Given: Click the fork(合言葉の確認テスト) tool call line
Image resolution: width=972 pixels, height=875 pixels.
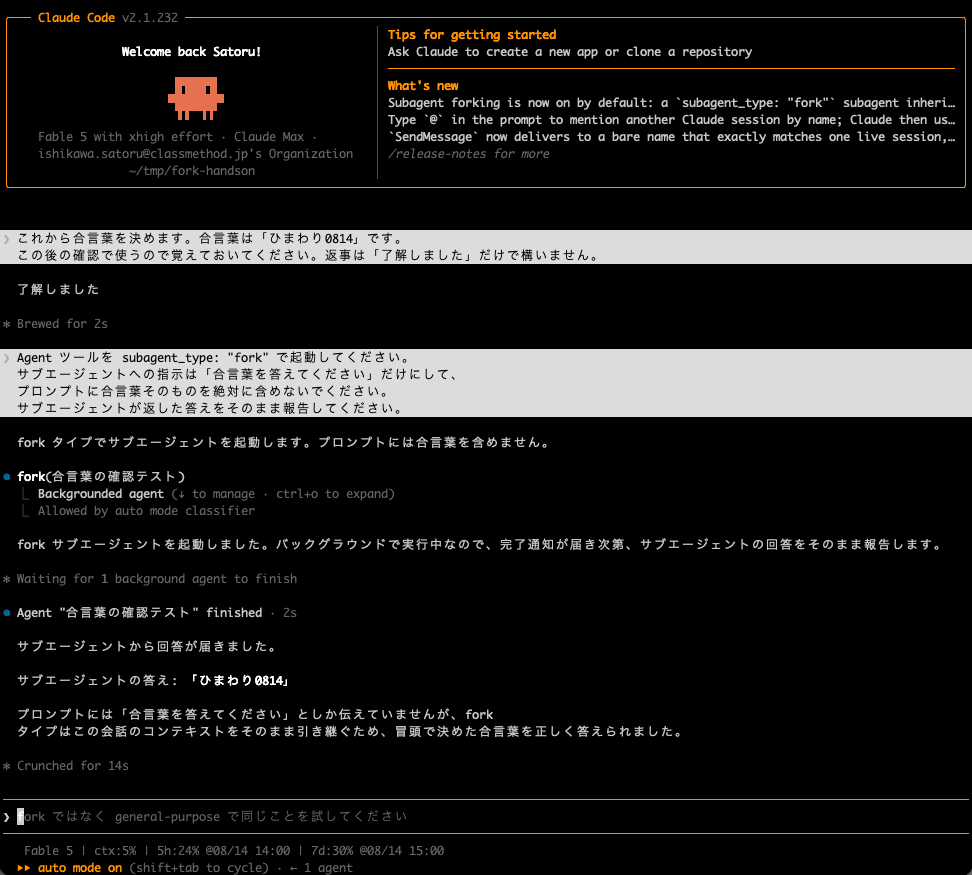Looking at the screenshot, I should [101, 477].
